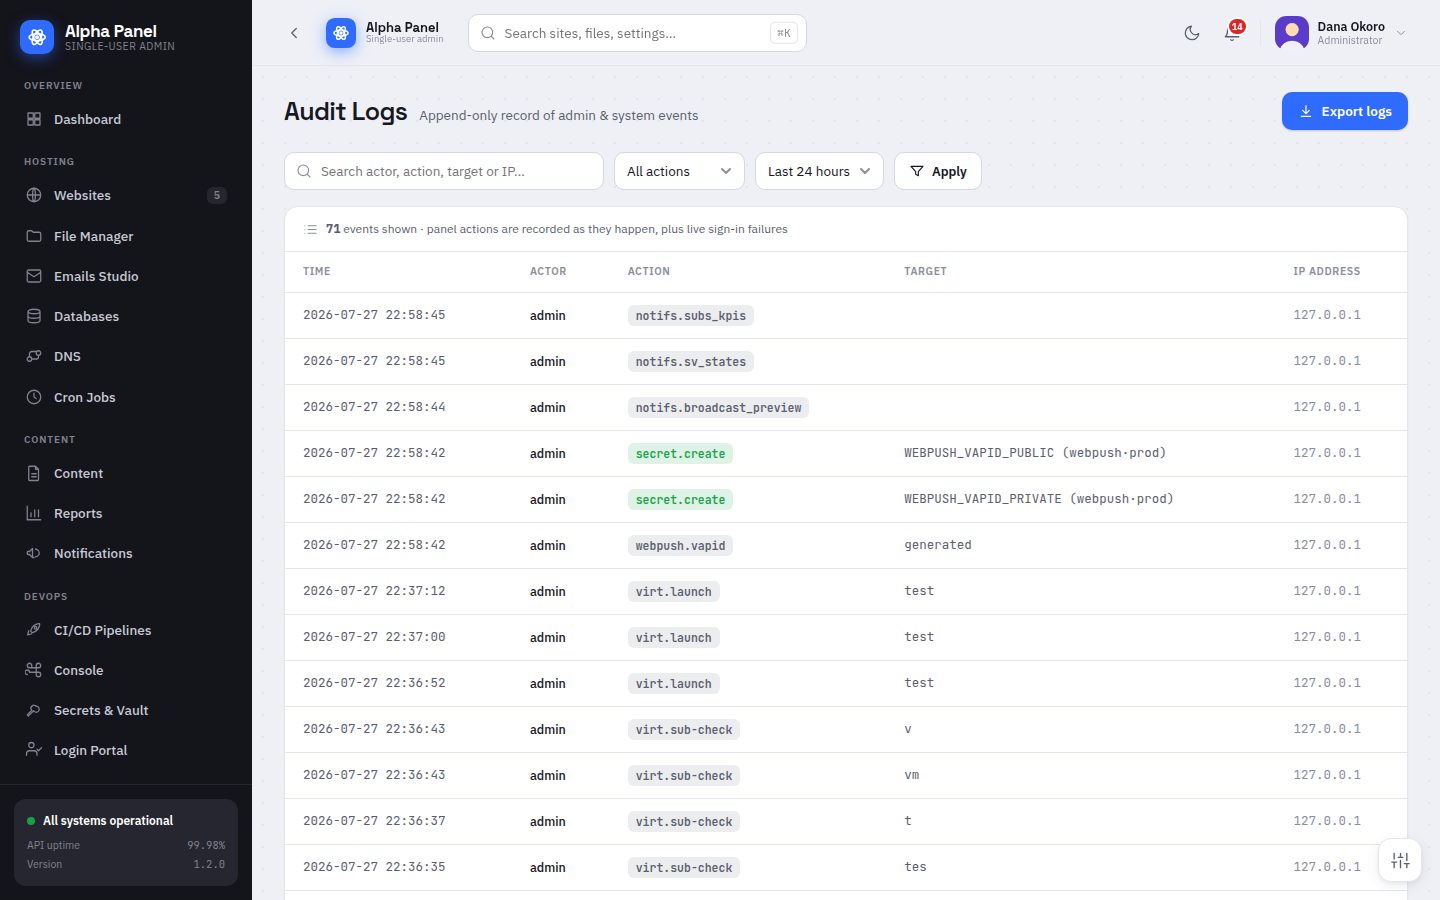The width and height of the screenshot is (1440, 900).
Task: Apply the audit log filters
Action: tap(938, 171)
